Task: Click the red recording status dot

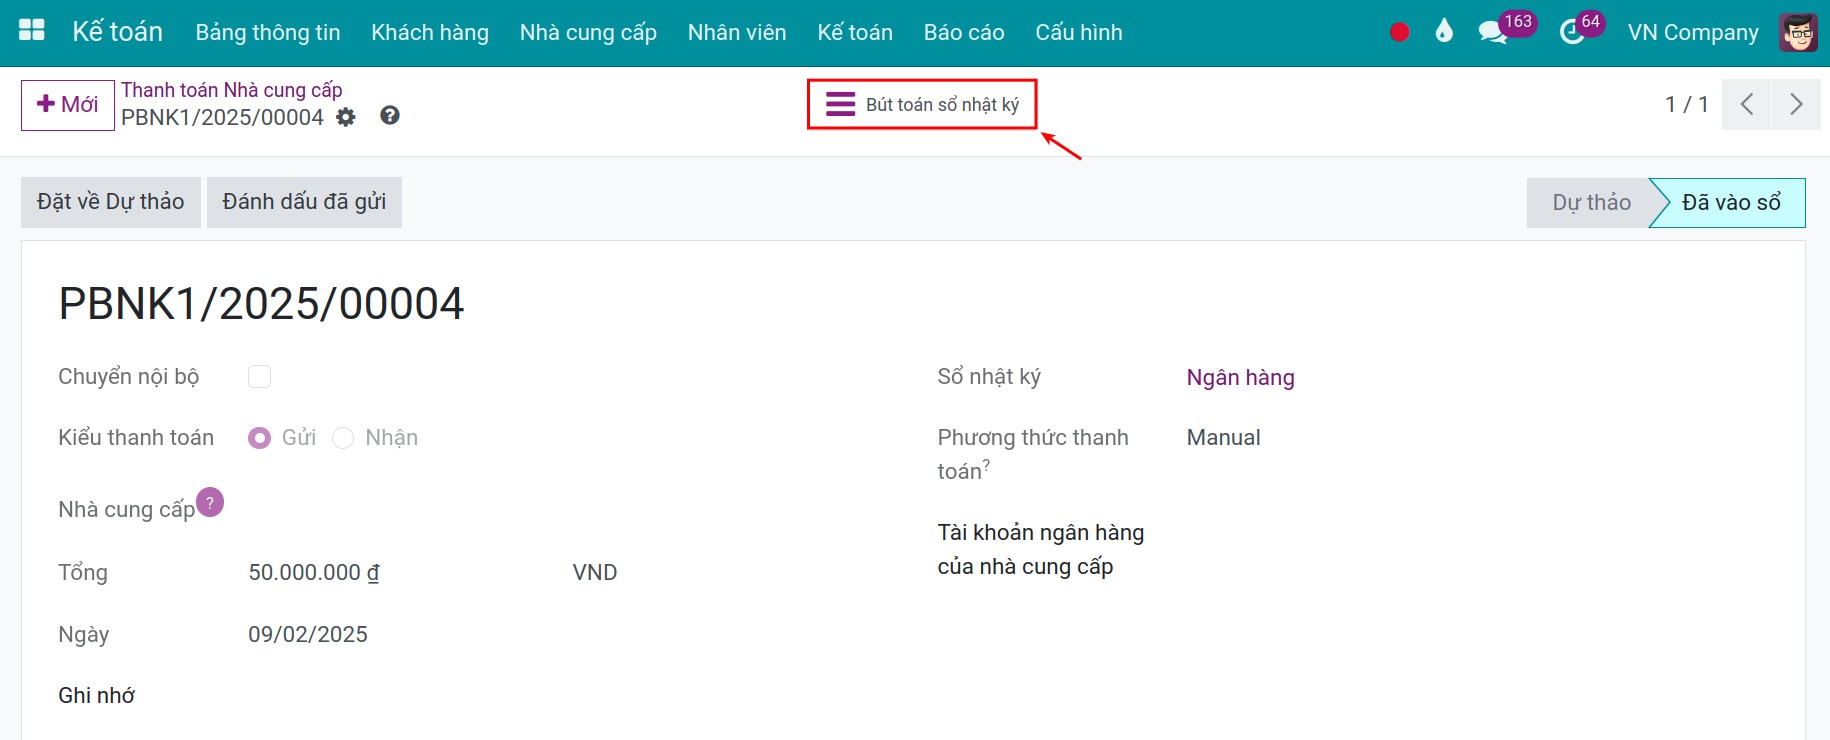Action: [x=1399, y=32]
